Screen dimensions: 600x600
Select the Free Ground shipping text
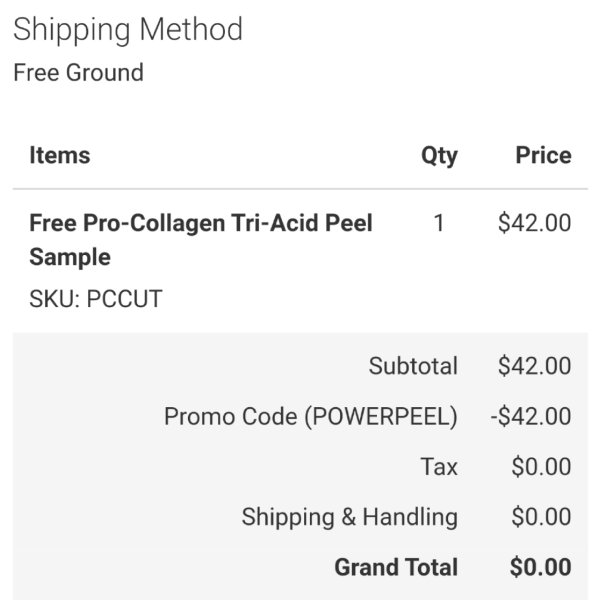click(x=78, y=72)
